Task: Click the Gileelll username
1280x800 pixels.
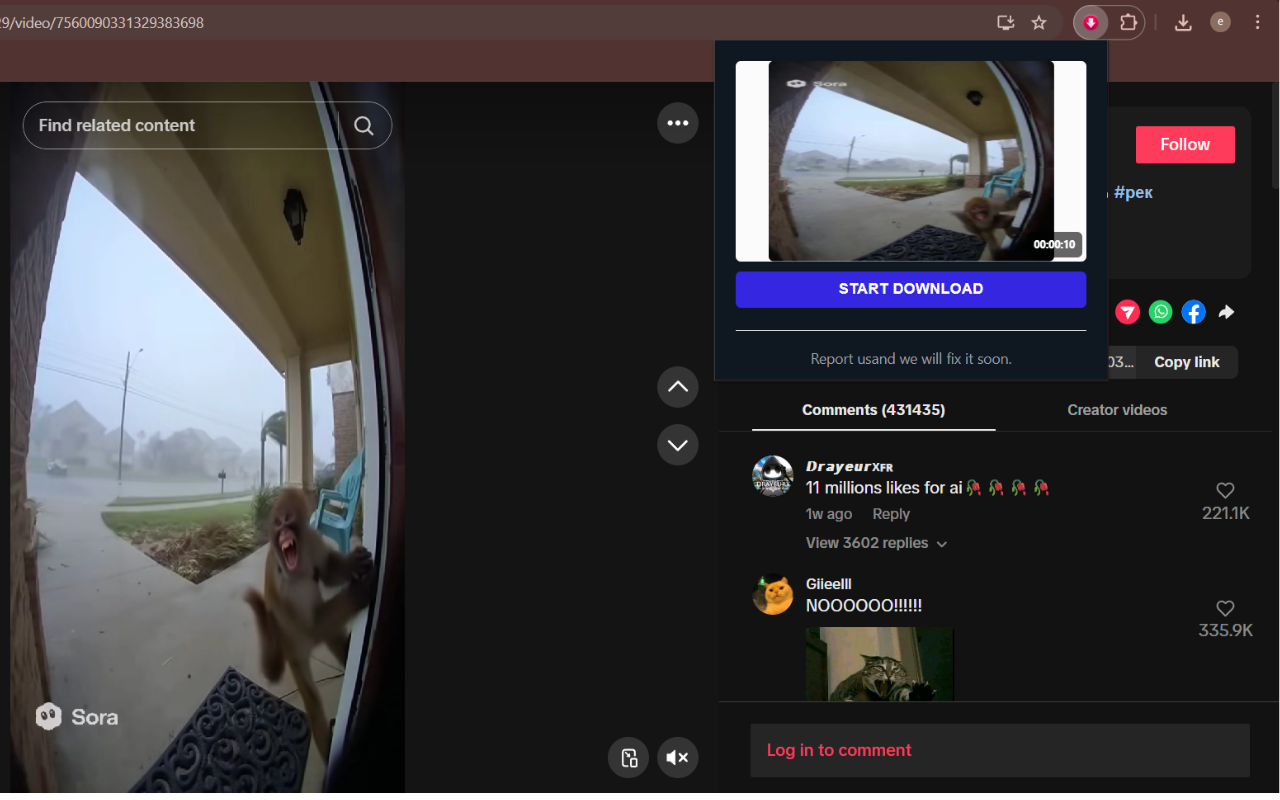Action: click(829, 584)
